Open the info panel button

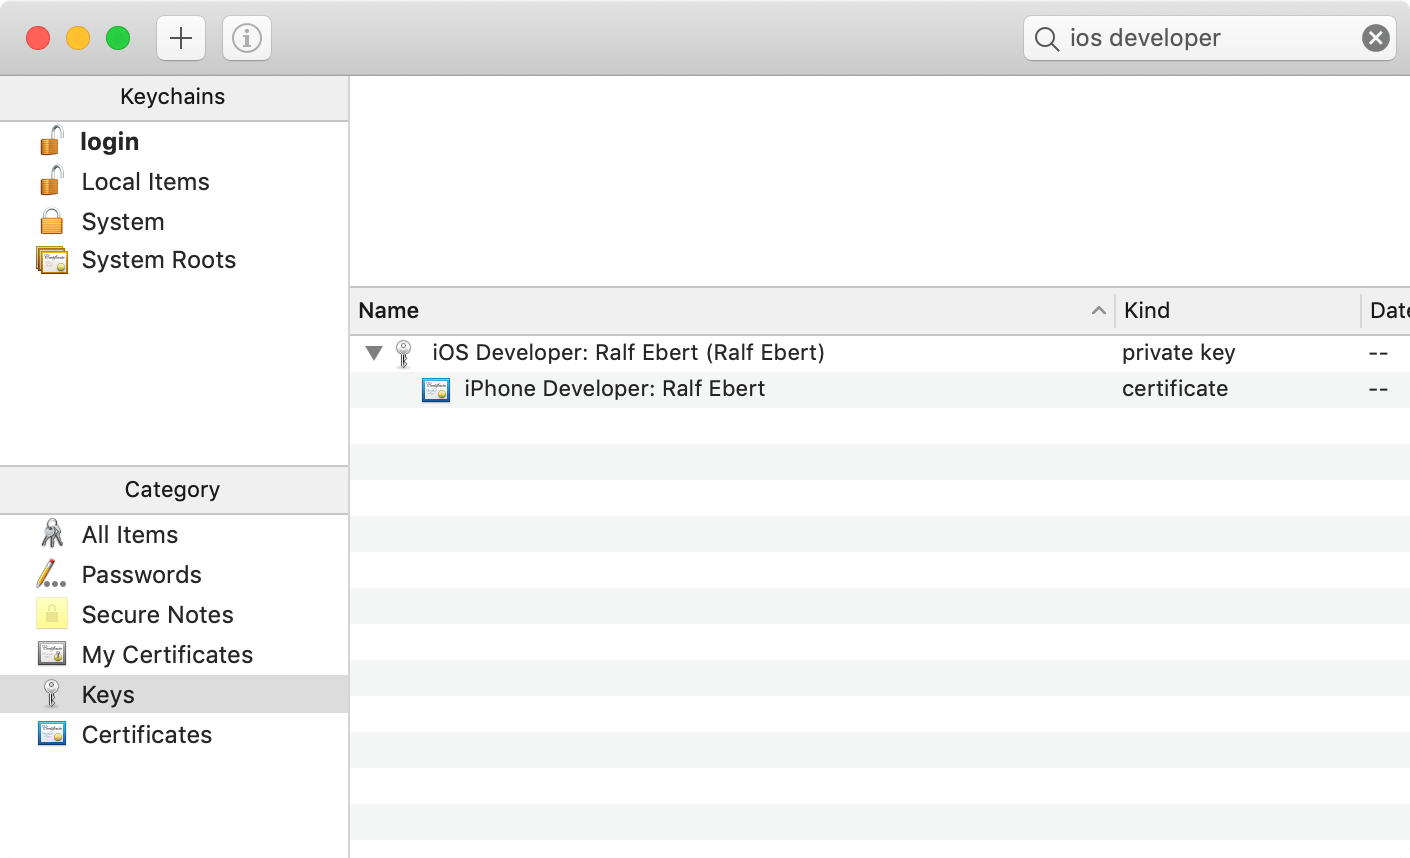[x=246, y=38]
